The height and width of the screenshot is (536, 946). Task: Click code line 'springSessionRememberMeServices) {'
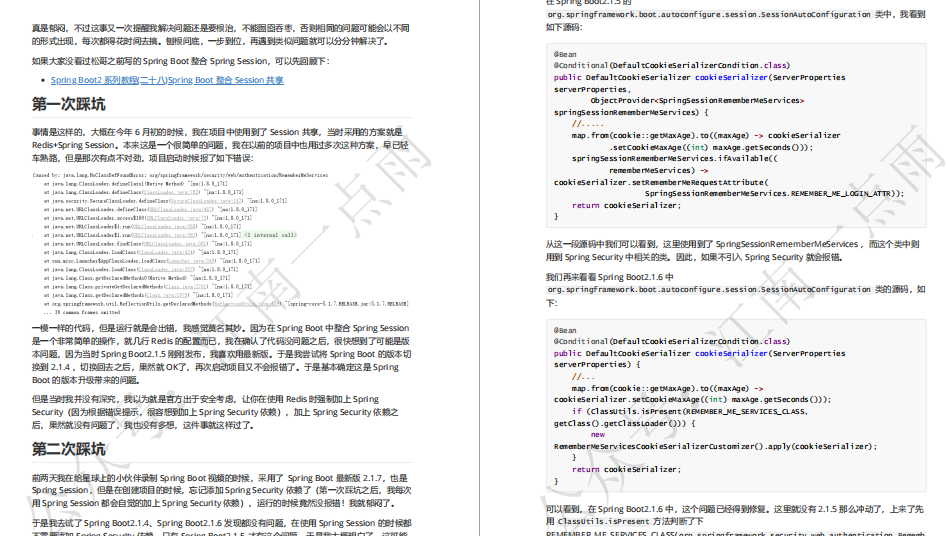click(x=631, y=112)
